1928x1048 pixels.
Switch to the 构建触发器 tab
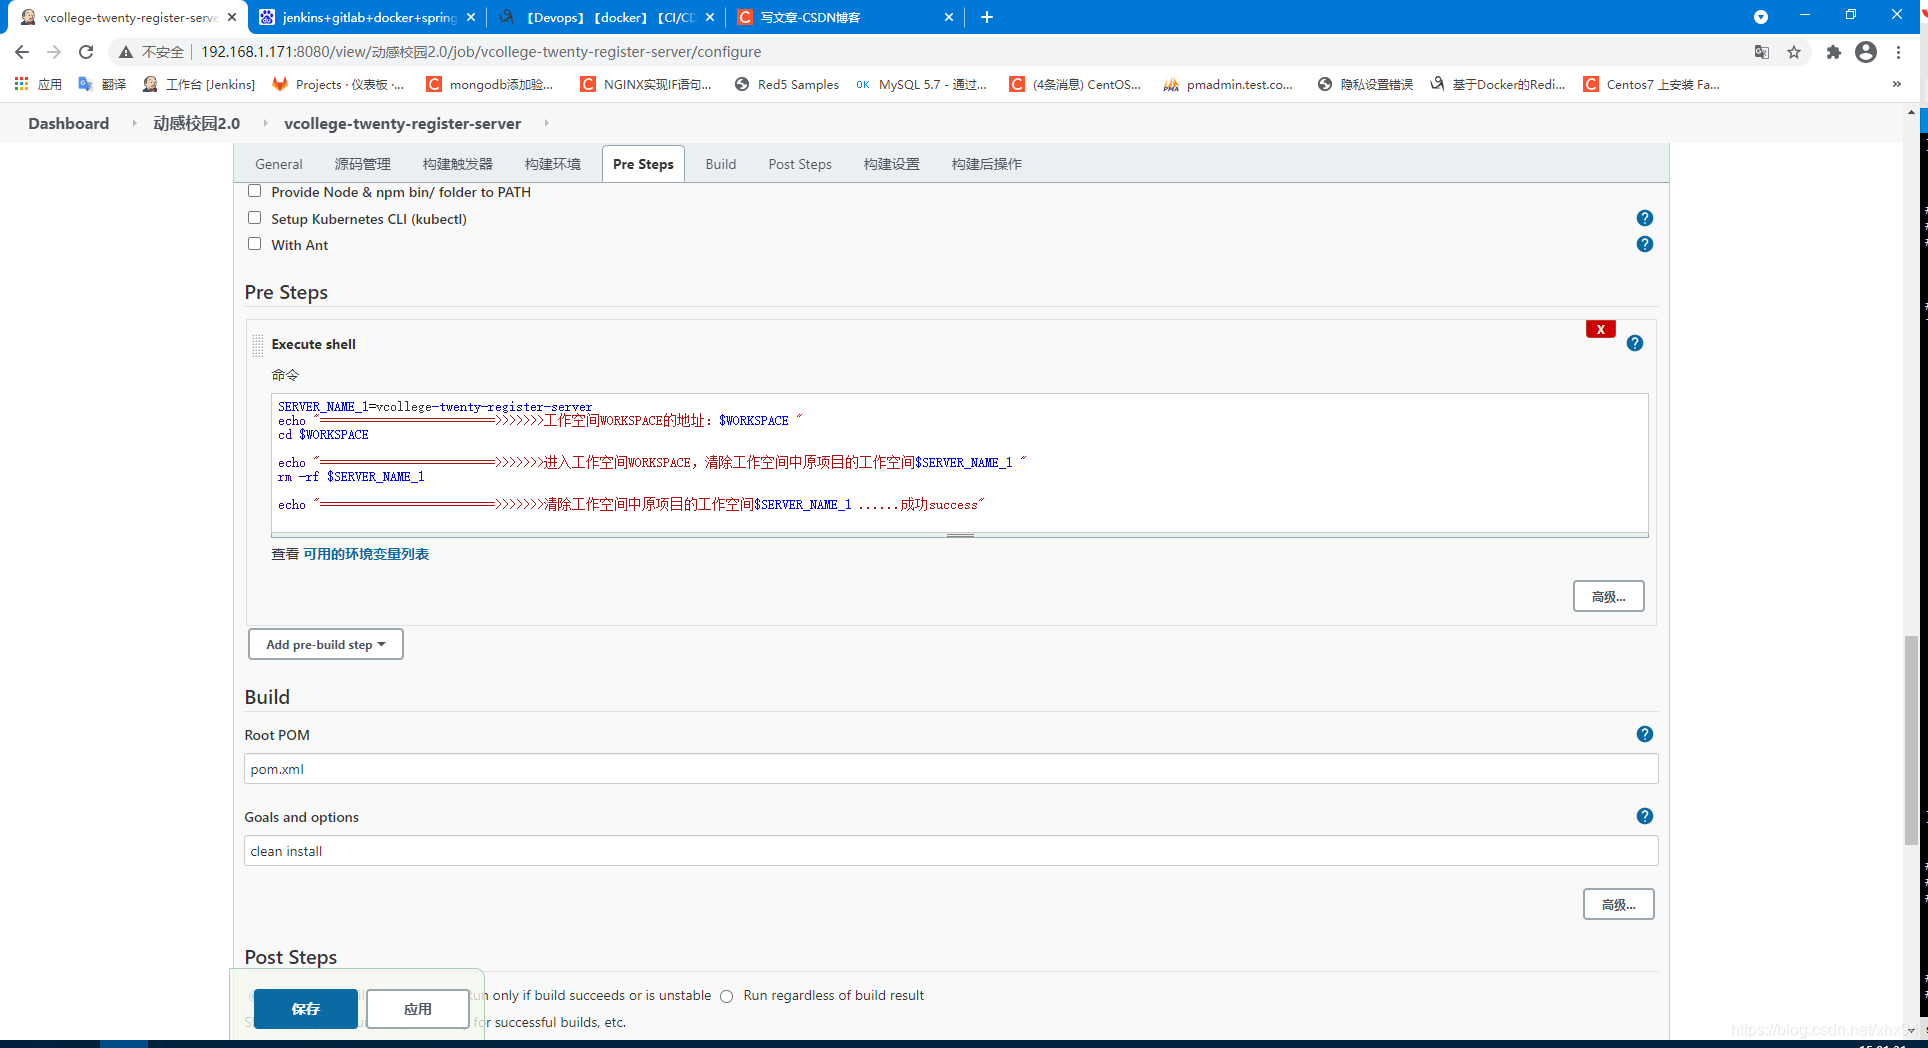point(457,164)
